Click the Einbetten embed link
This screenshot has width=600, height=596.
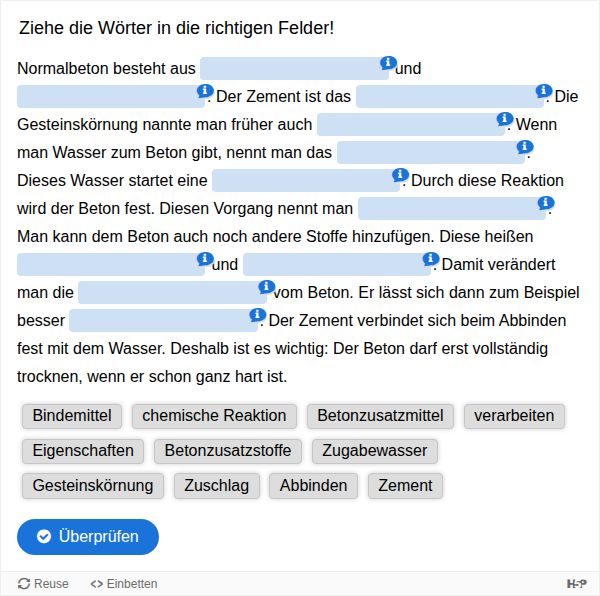(124, 584)
